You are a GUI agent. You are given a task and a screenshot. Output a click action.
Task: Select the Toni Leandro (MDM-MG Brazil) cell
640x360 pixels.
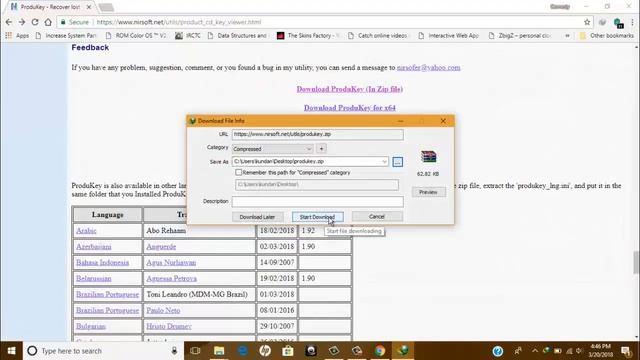199,294
